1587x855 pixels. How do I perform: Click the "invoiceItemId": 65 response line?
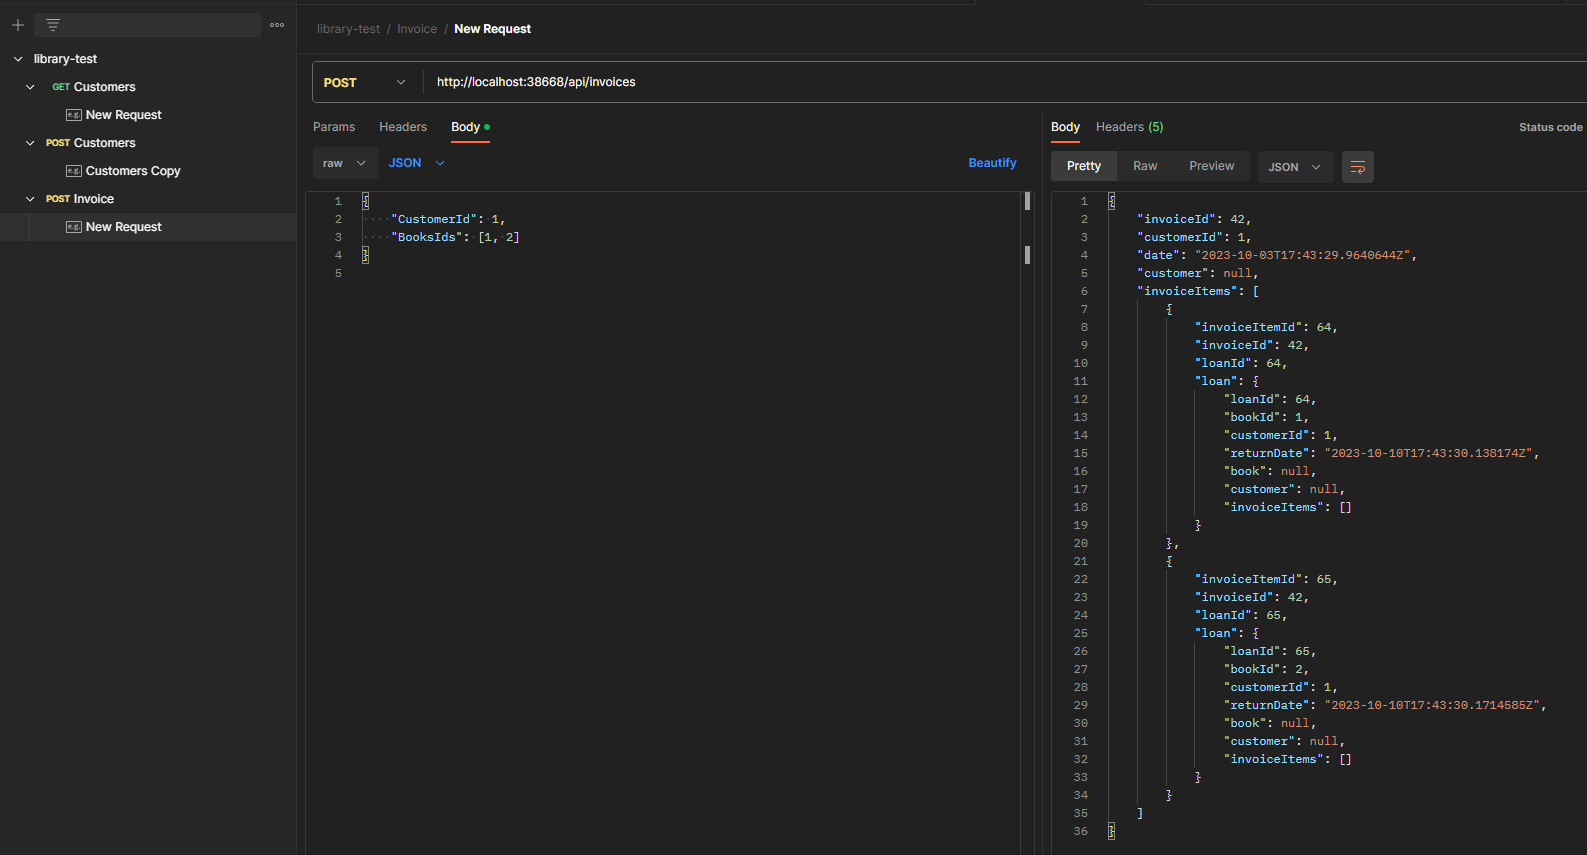(1266, 579)
